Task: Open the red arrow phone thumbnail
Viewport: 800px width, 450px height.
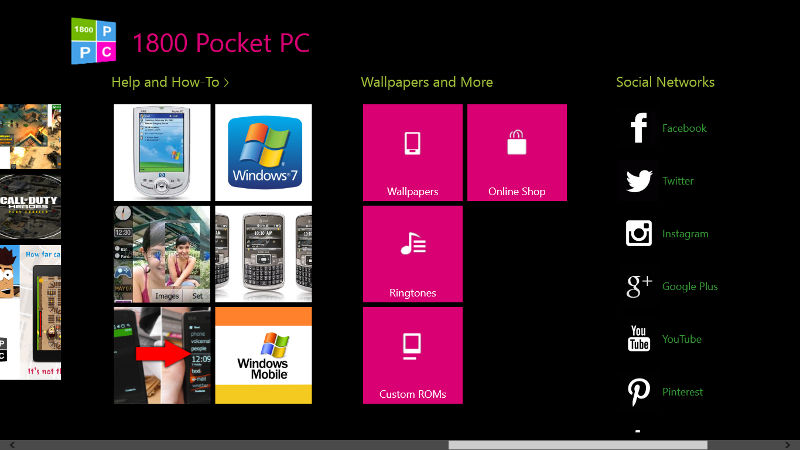Action: 162,355
